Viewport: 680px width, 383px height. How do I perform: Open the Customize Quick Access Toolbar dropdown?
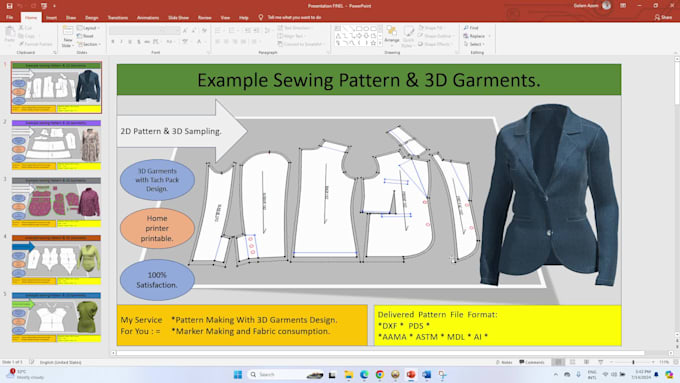pos(55,6)
